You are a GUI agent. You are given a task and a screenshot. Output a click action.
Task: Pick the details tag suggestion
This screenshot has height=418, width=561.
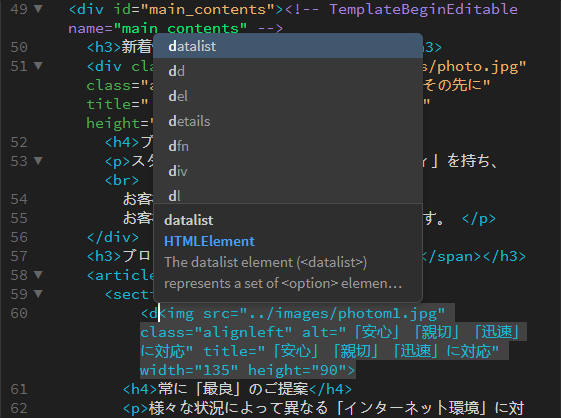click(x=288, y=121)
